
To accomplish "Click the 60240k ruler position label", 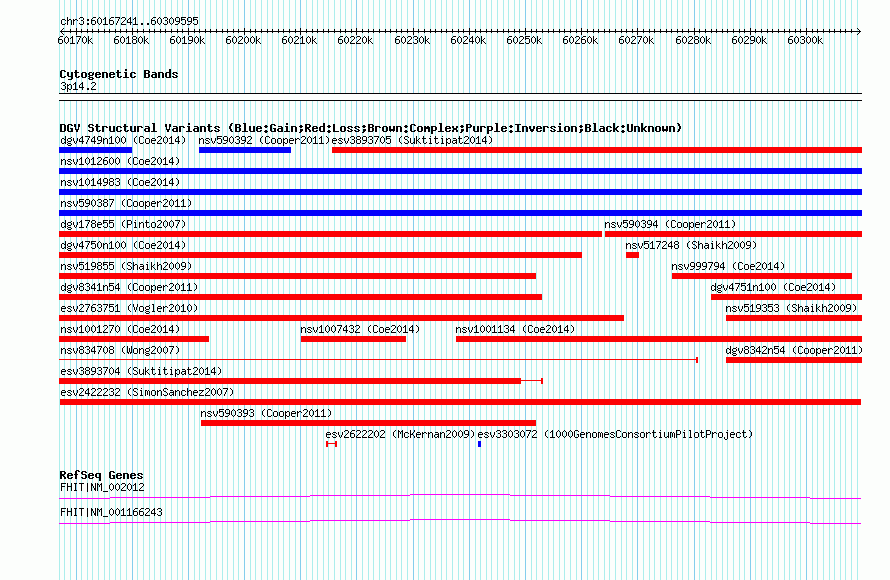I will point(468,40).
